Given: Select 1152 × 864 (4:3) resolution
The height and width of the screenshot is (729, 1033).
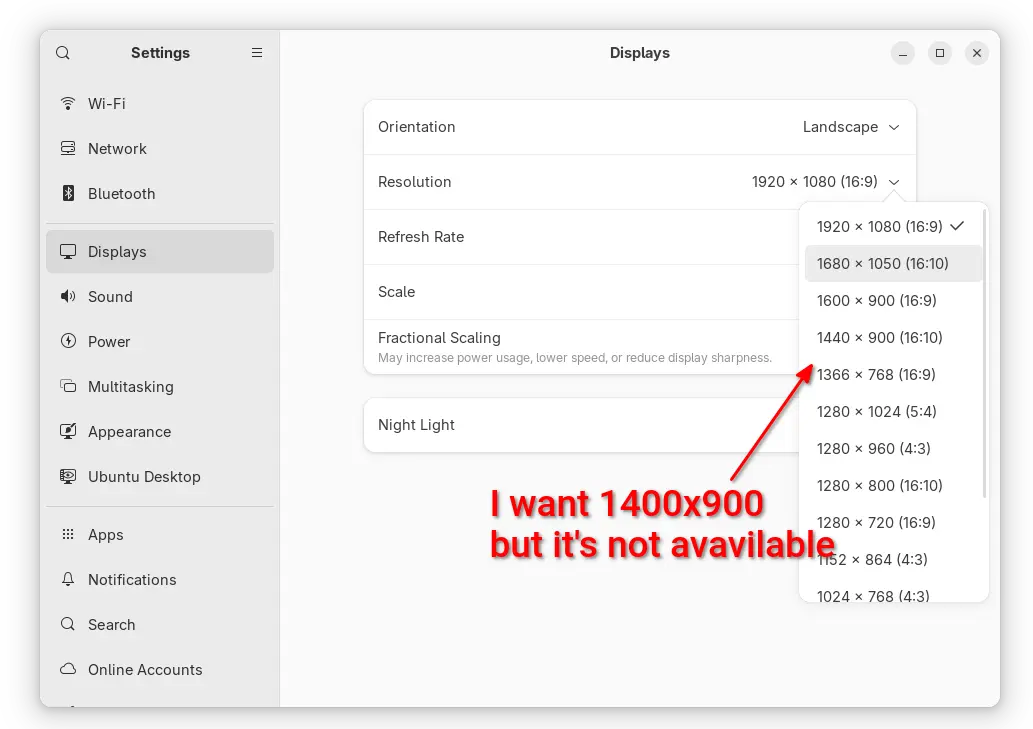Looking at the screenshot, I should 893,559.
